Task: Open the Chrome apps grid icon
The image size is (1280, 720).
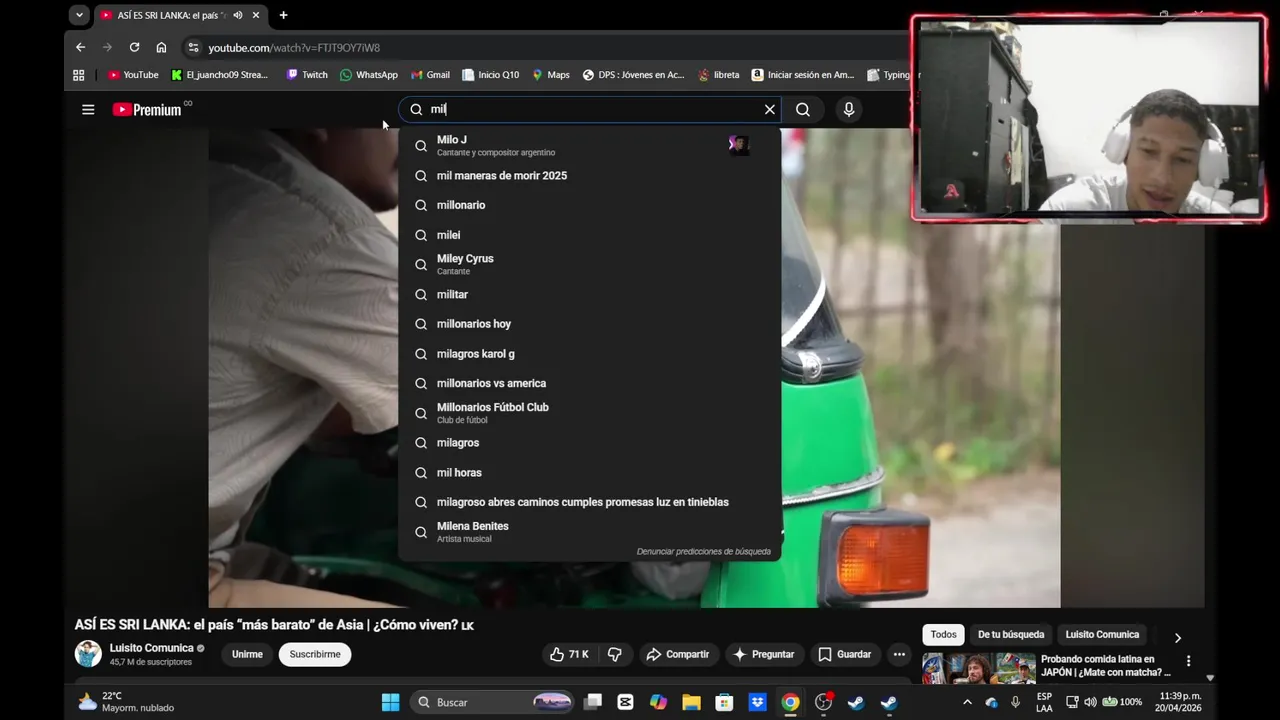Action: 79,75
